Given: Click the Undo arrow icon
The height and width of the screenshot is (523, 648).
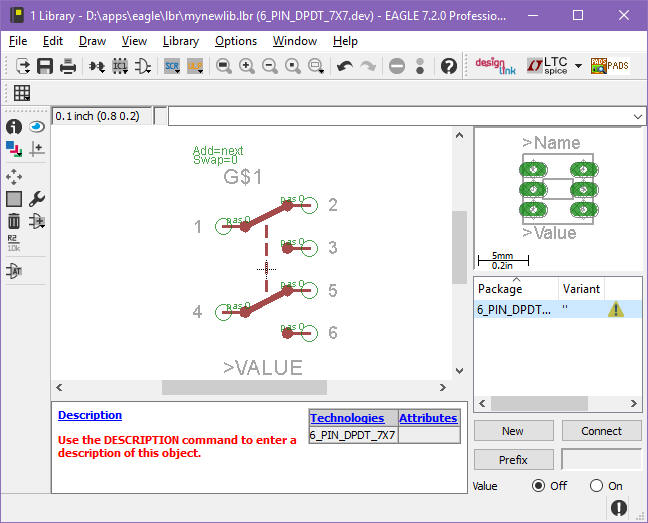Looking at the screenshot, I should 345,66.
